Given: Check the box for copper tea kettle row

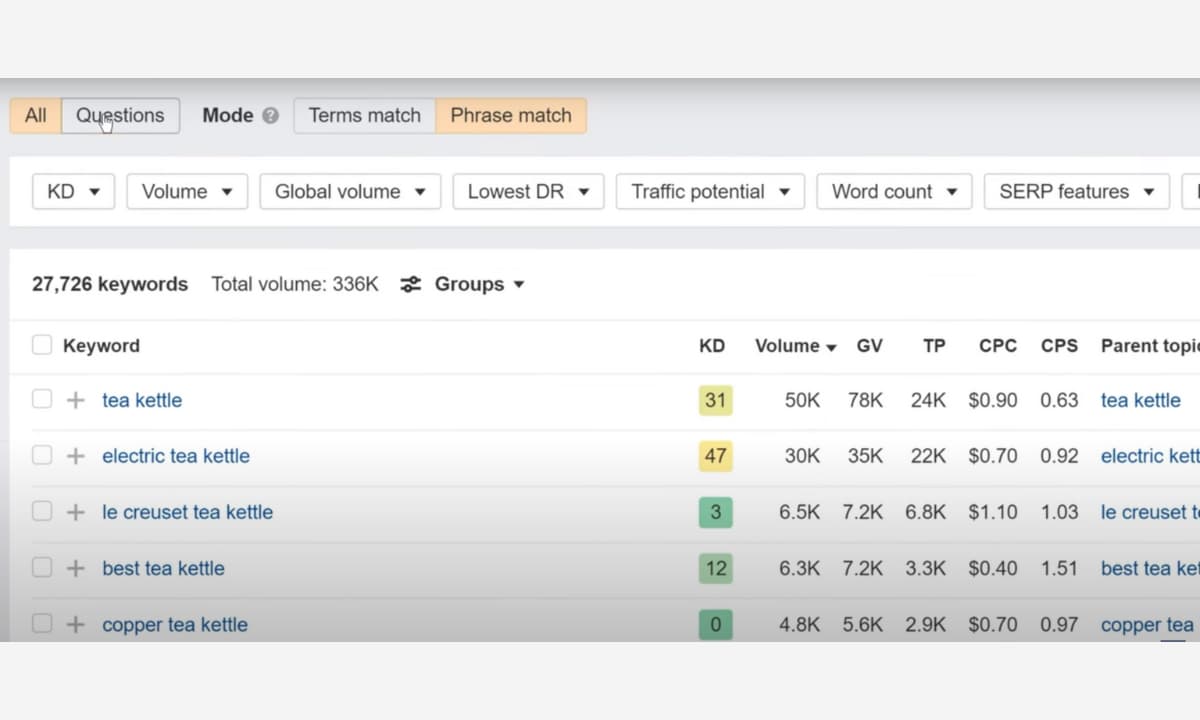Looking at the screenshot, I should tap(42, 623).
